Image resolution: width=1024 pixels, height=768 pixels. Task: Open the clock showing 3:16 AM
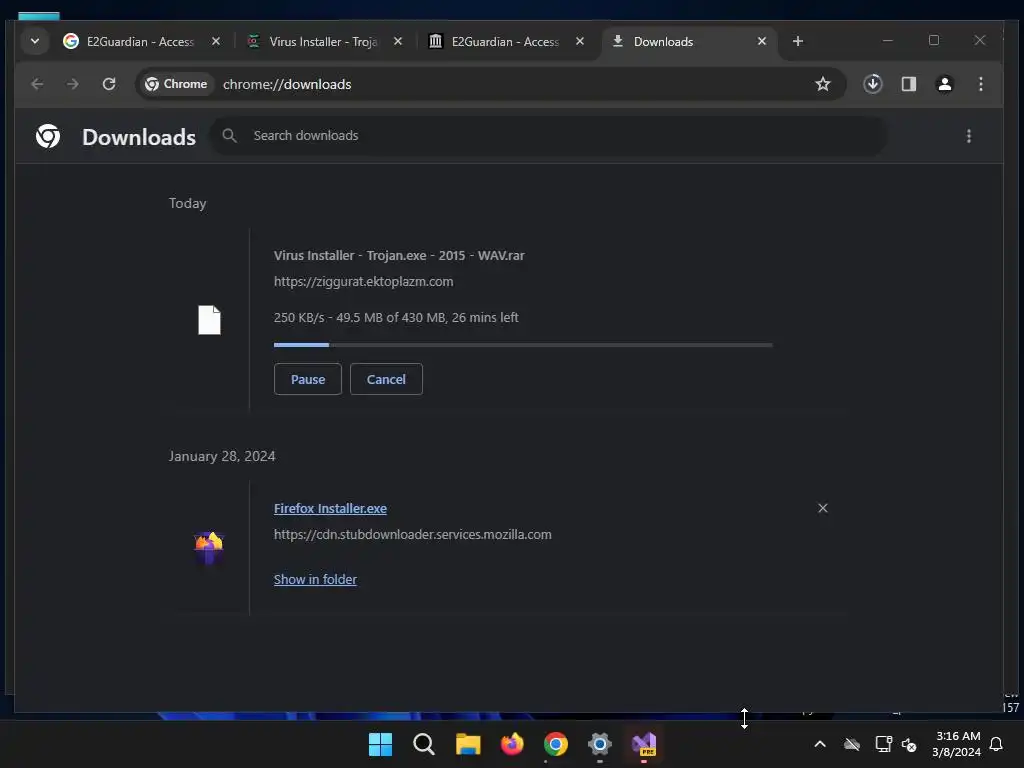(x=957, y=744)
